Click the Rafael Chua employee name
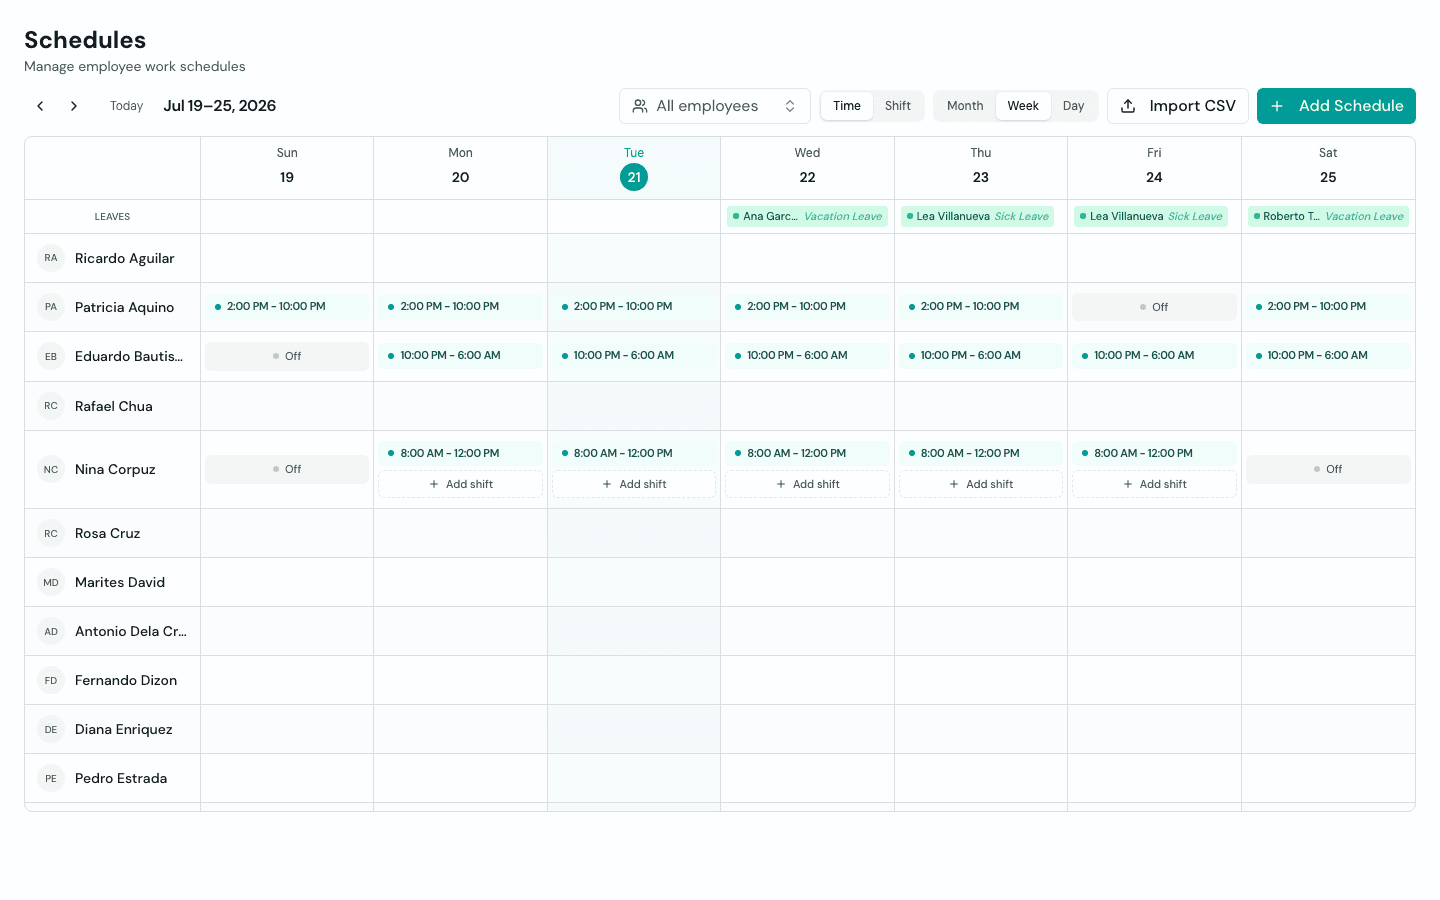Screen dimensions: 1440x900 coord(114,406)
